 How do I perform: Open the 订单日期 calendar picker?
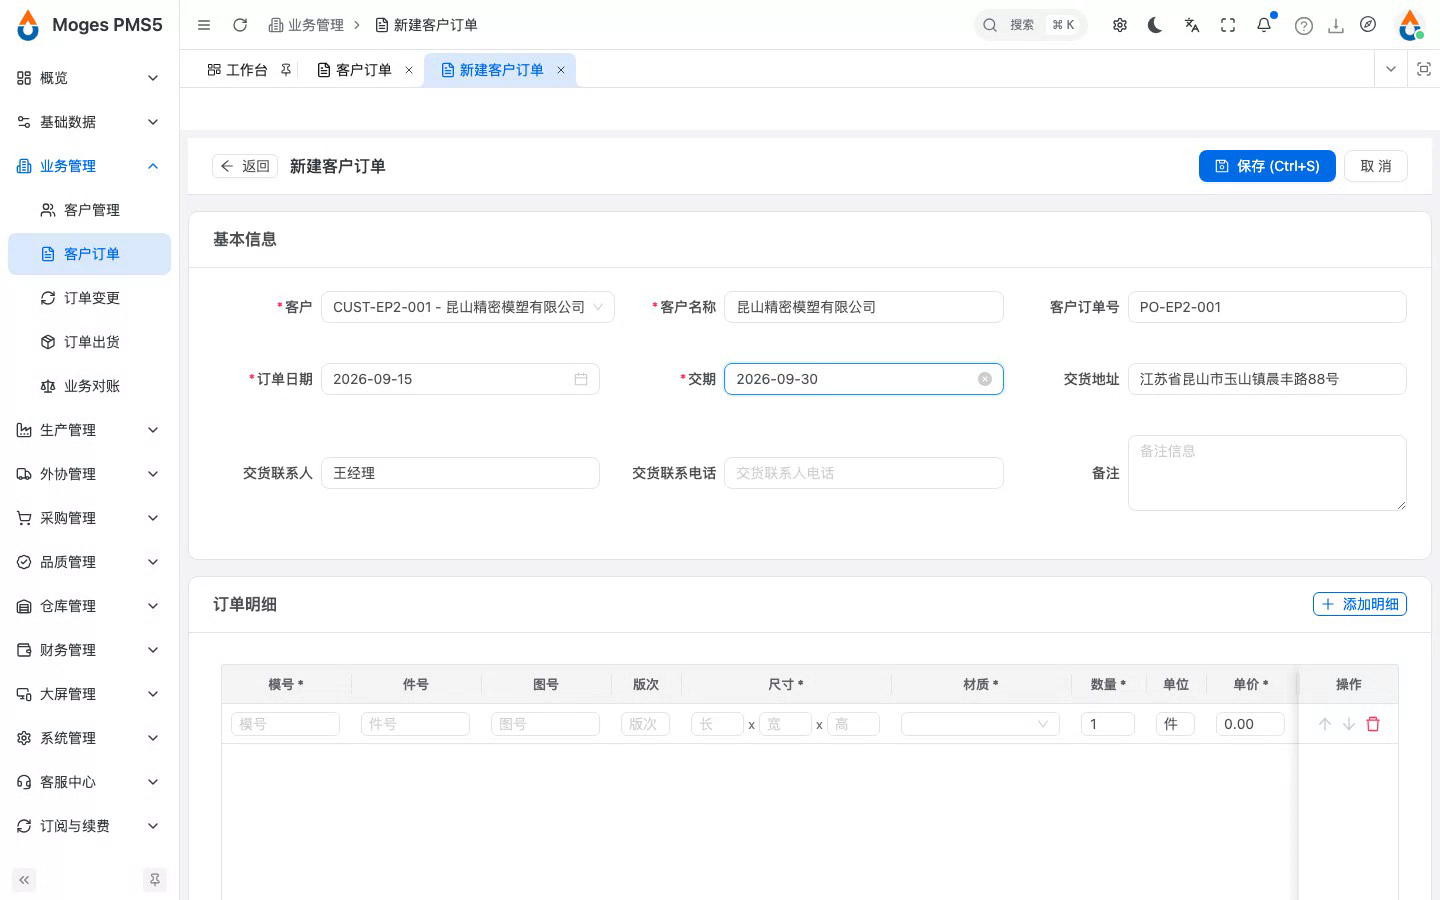(x=581, y=379)
